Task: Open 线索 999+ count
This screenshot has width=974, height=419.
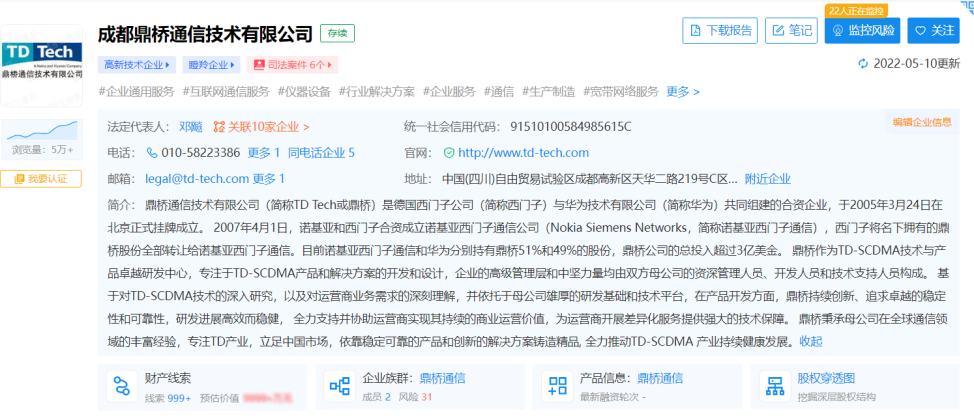Action: tap(168, 397)
